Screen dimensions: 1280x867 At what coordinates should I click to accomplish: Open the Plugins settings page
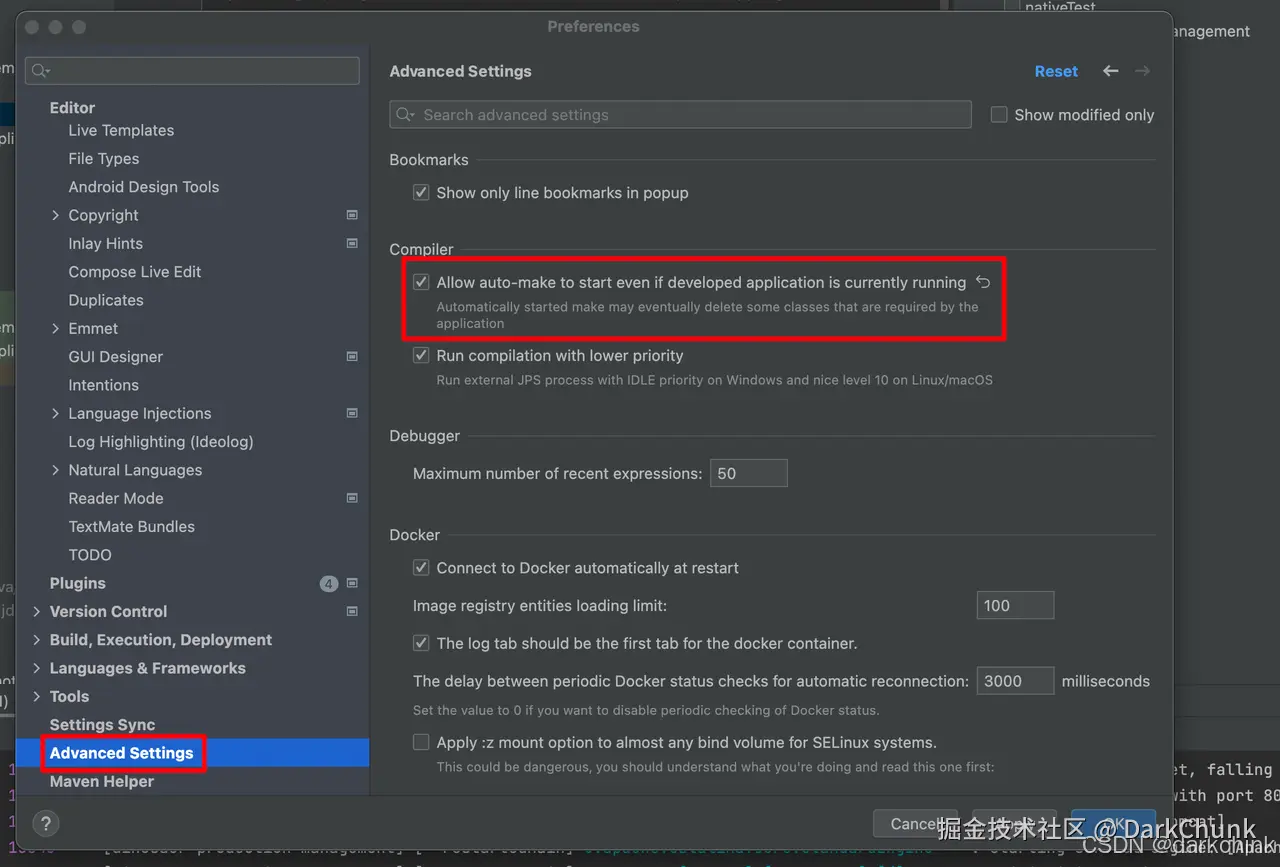[x=77, y=583]
